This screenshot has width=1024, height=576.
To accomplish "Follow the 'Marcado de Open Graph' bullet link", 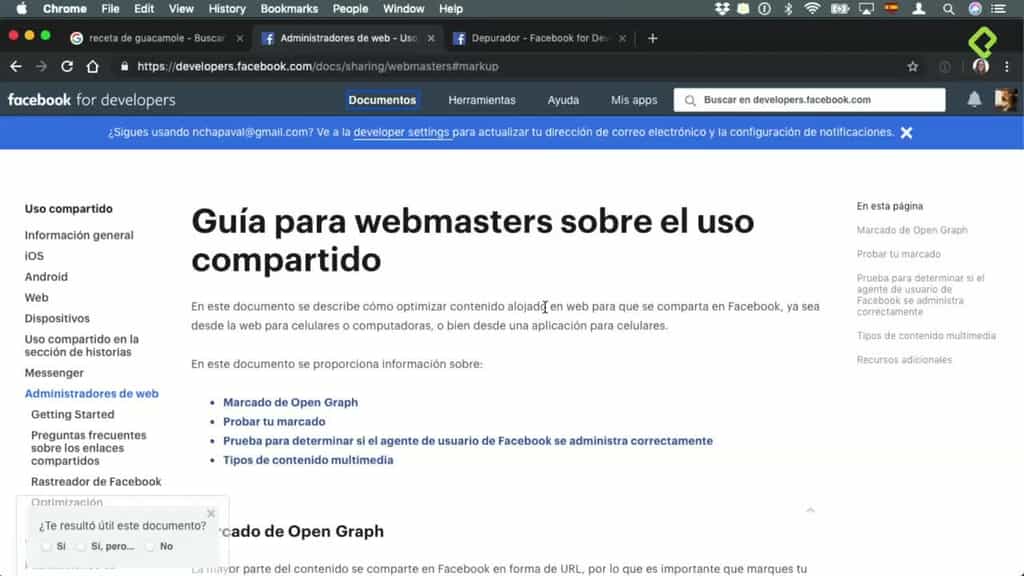I will click(291, 402).
